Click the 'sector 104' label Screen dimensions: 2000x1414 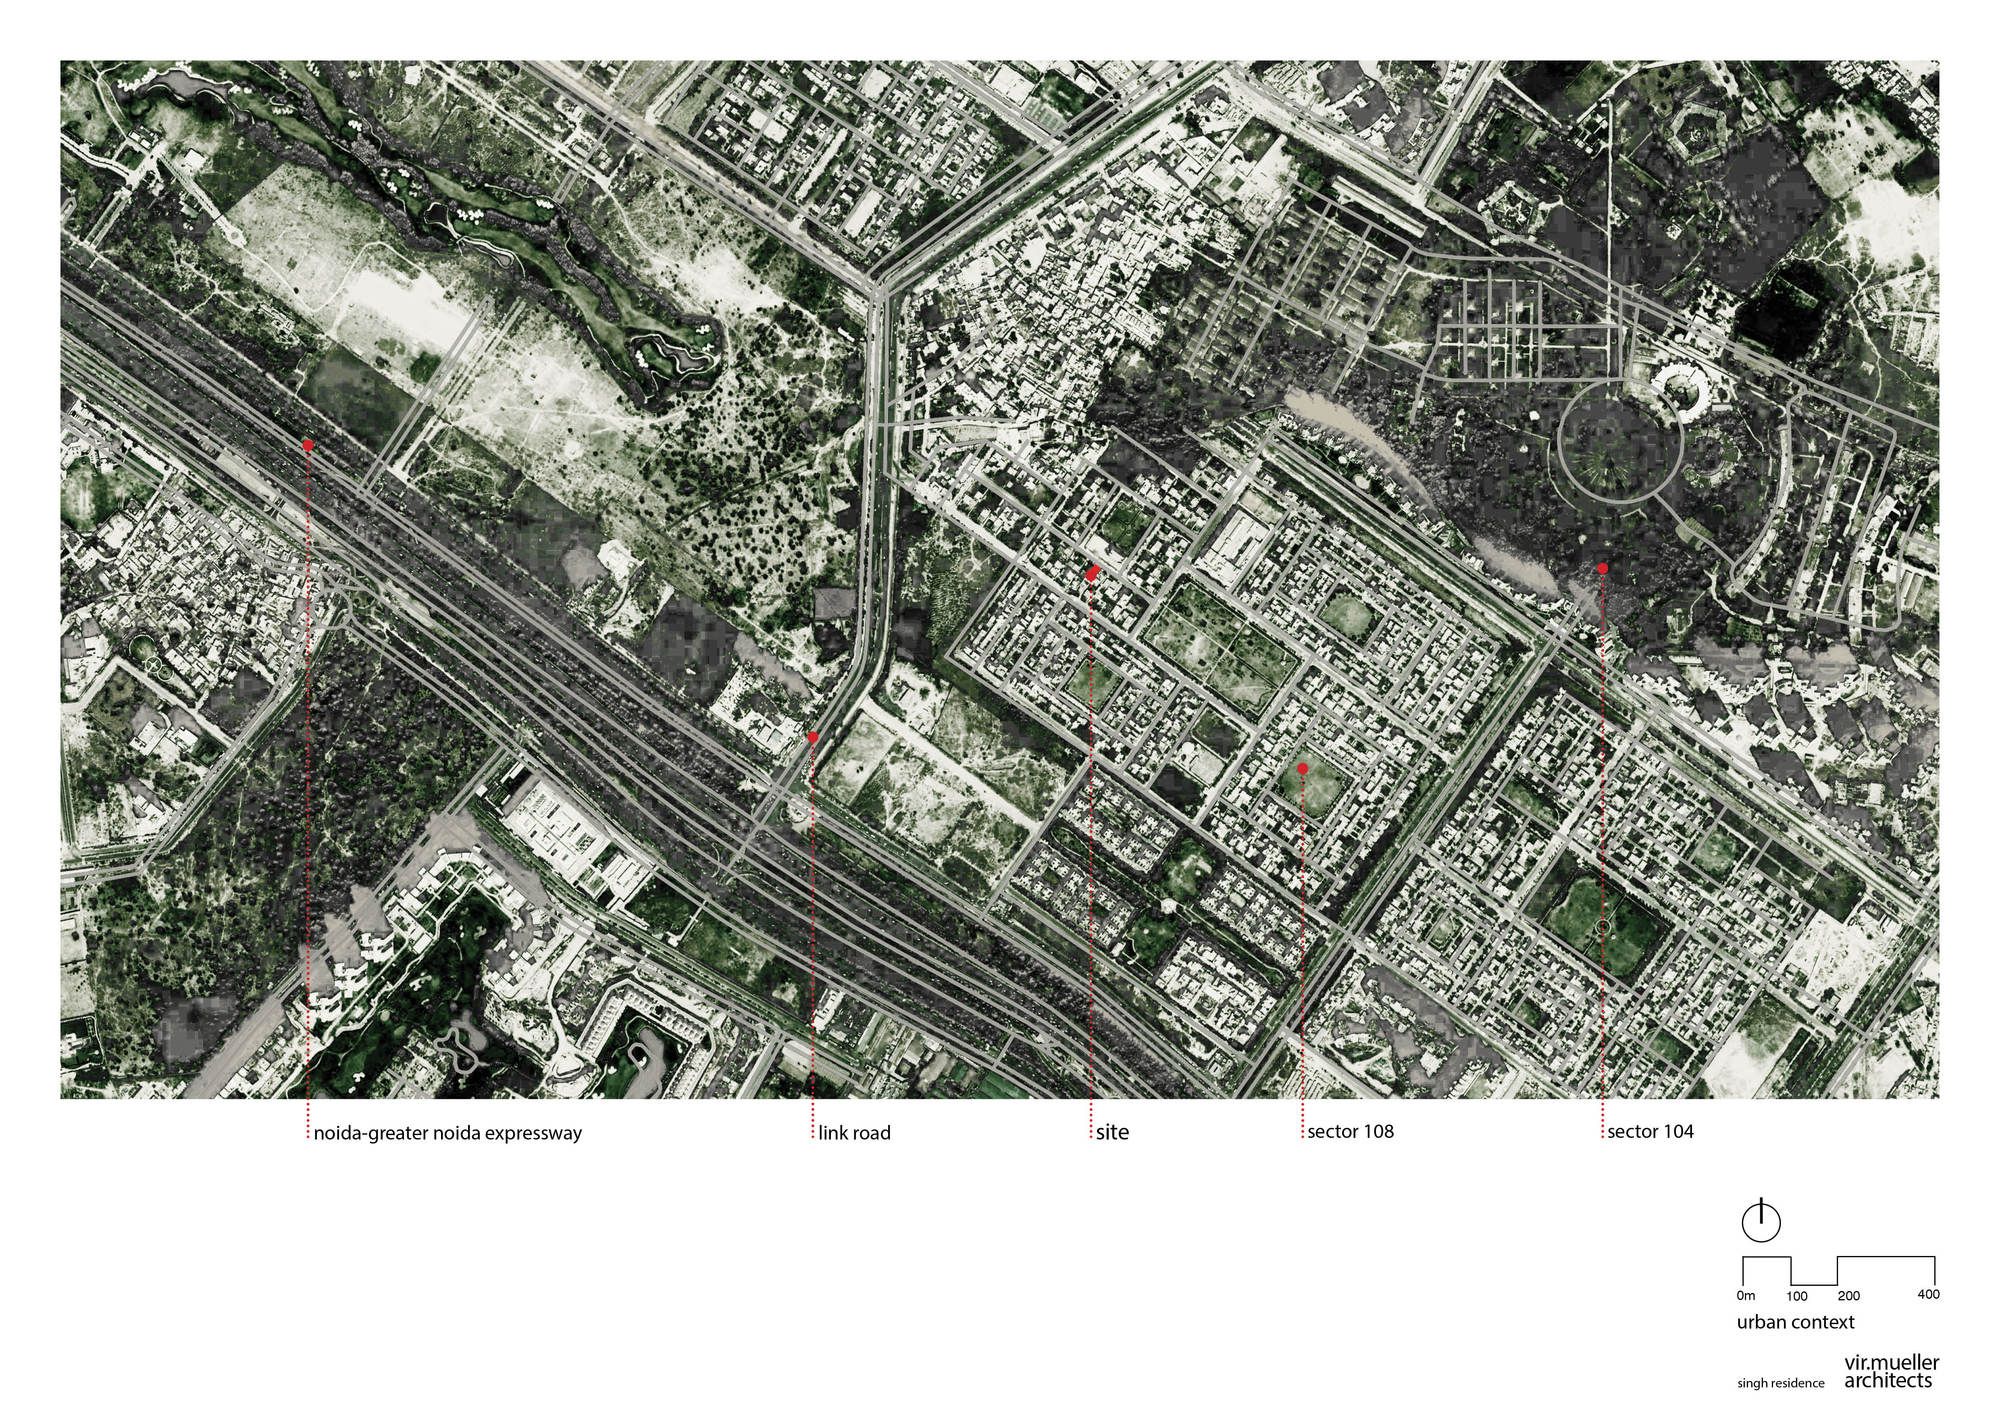pyautogui.click(x=1650, y=1131)
